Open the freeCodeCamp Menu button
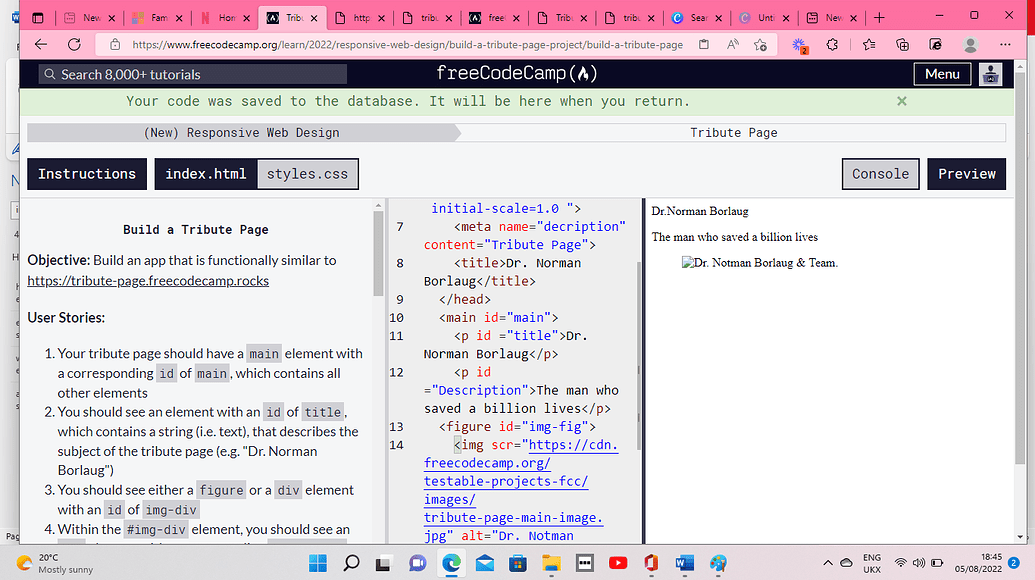This screenshot has height=580, width=1035. (x=941, y=73)
